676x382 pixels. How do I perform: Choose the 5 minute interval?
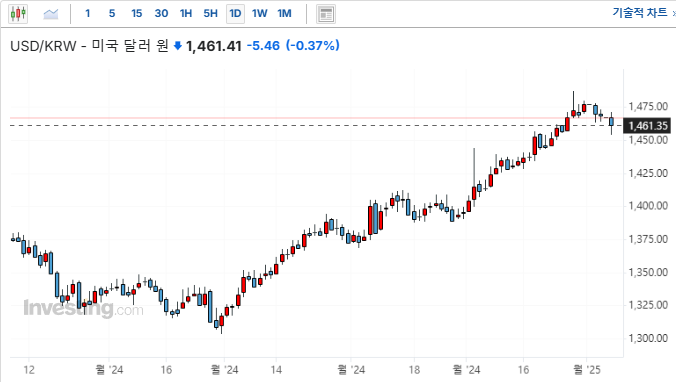point(112,13)
